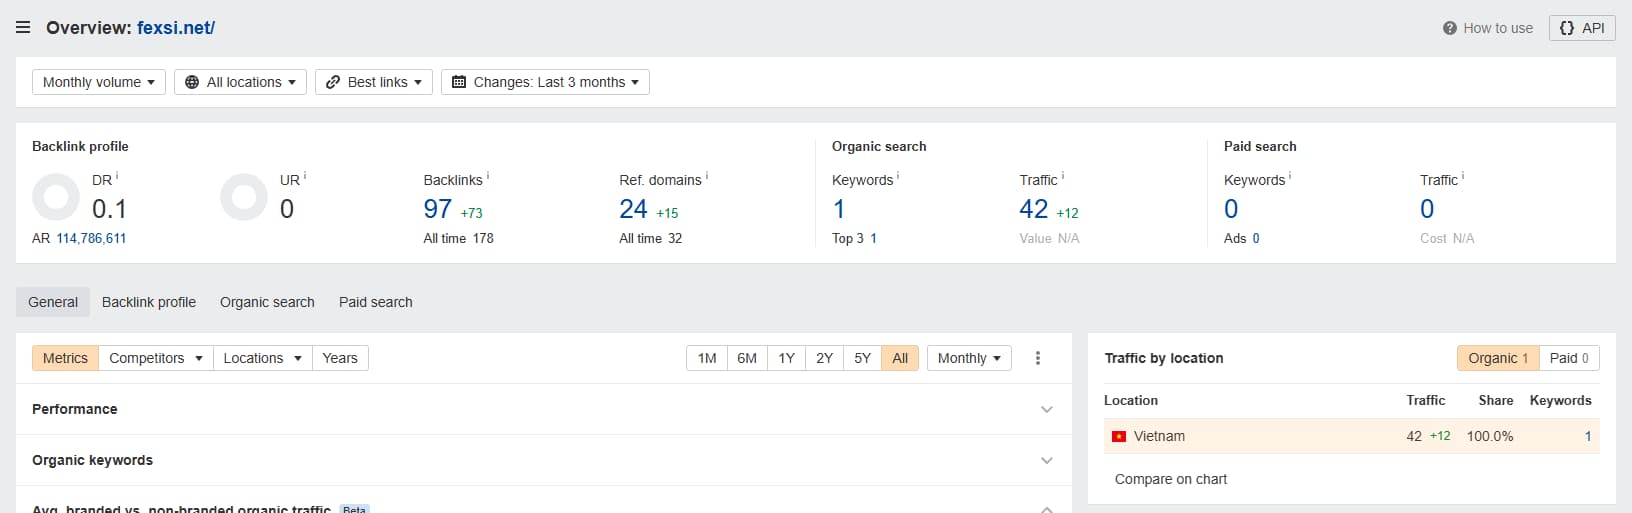The image size is (1632, 513).
Task: Click the Ref. domains info icon
Action: (707, 176)
